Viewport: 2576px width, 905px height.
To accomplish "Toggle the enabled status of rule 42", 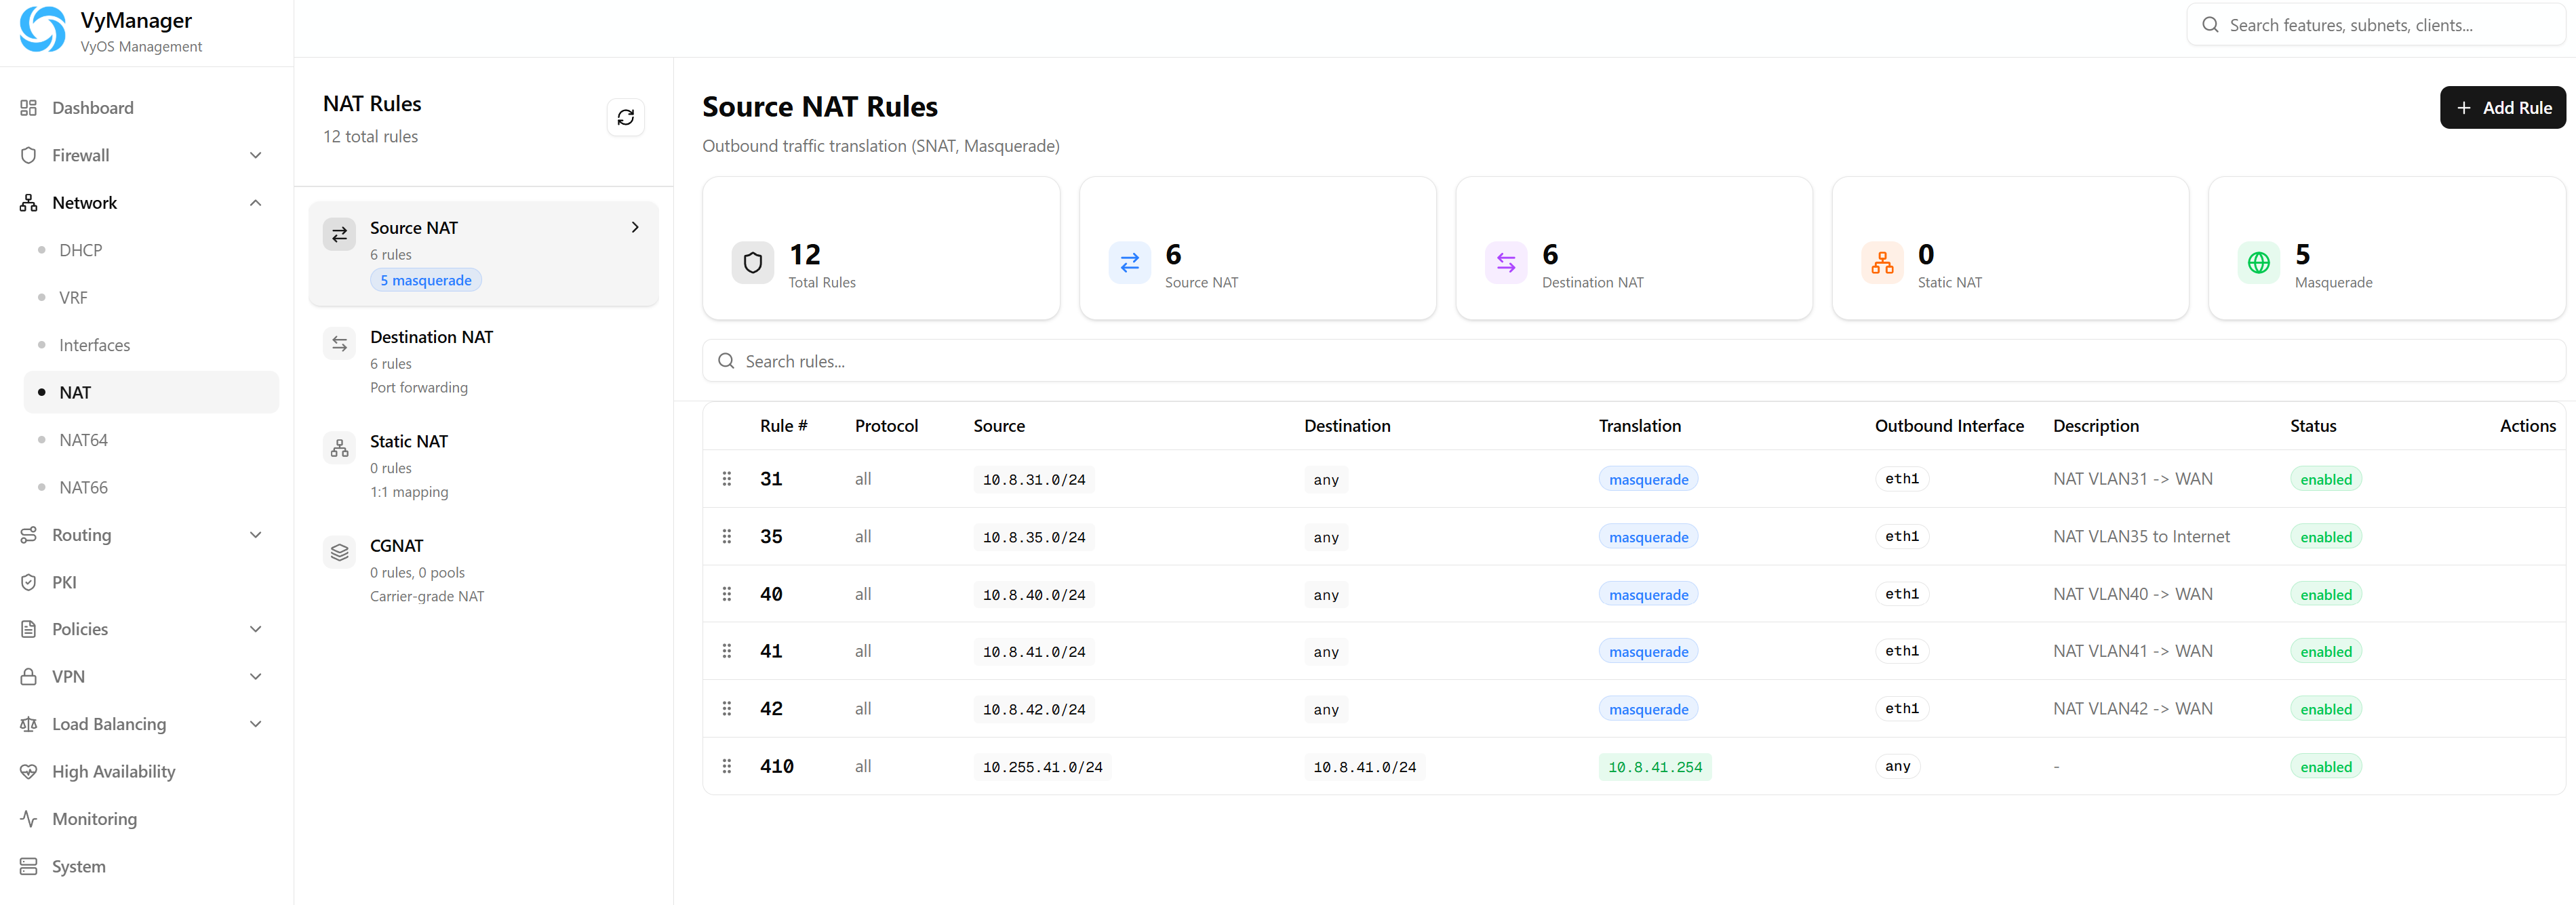I will pos(2325,708).
